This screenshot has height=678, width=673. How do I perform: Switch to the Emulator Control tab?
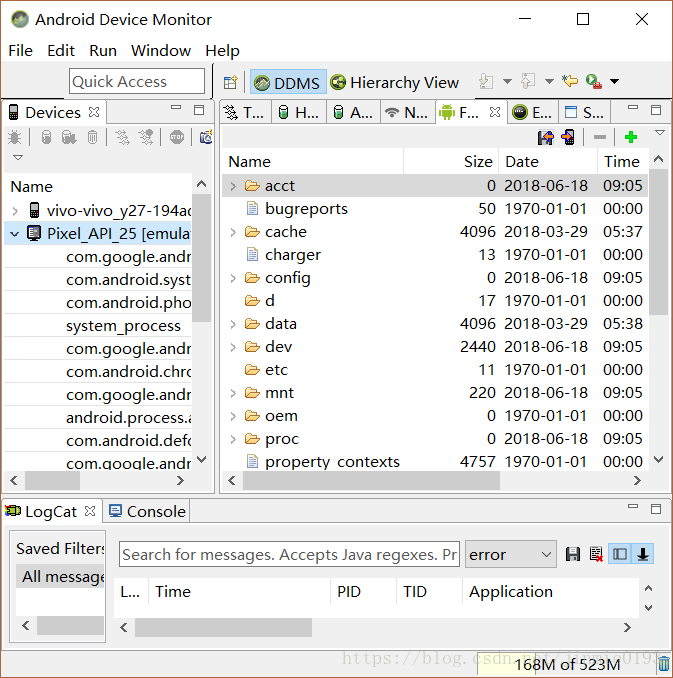(x=532, y=112)
